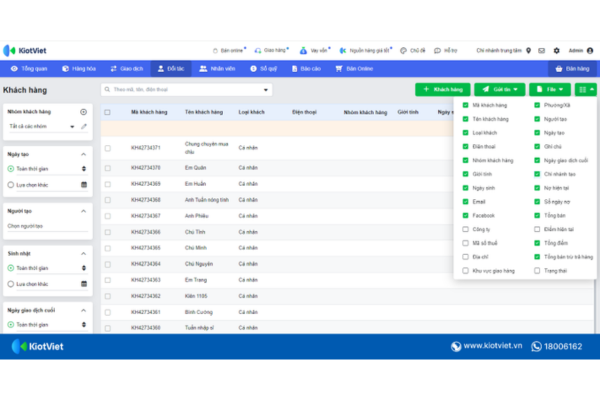The image size is (600, 400).
Task: Open the settings gear icon
Action: 556,51
